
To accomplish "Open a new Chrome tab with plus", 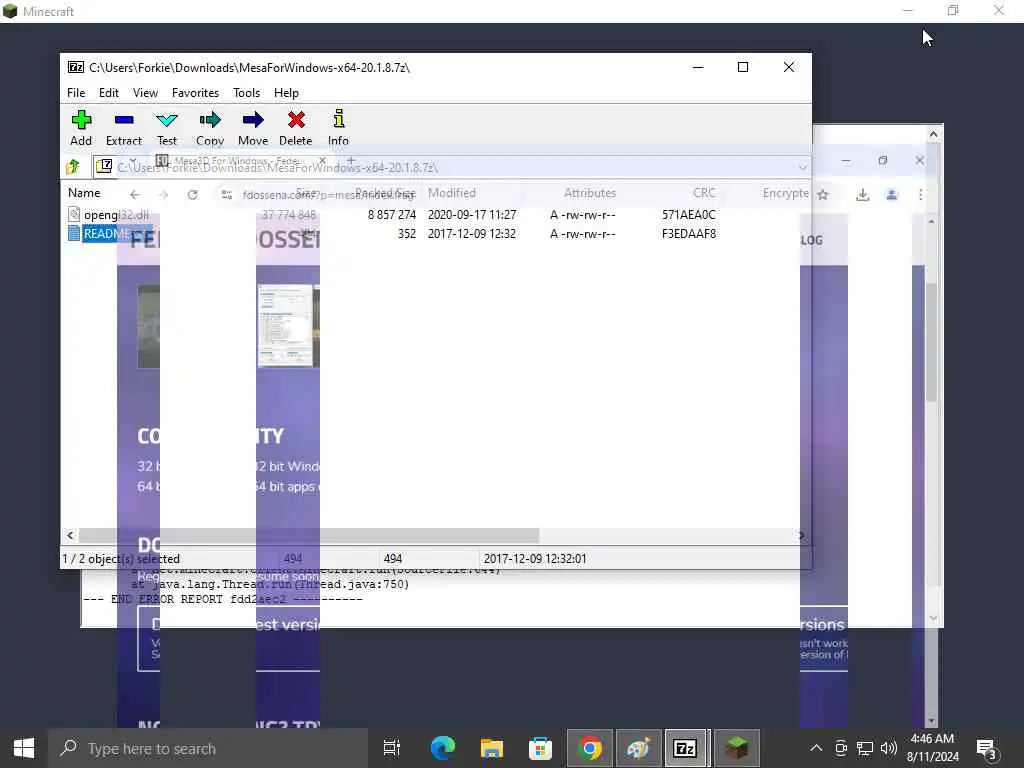I will click(x=351, y=160).
